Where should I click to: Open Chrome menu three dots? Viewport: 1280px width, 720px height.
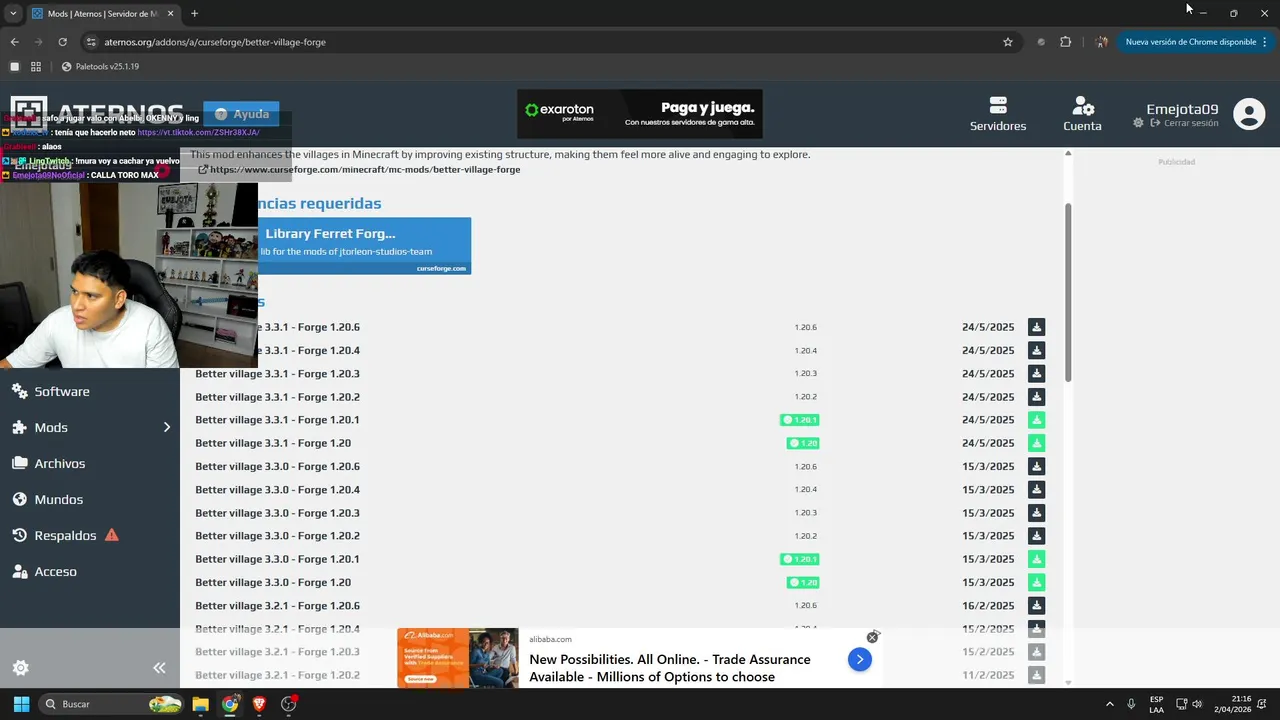pos(1264,42)
